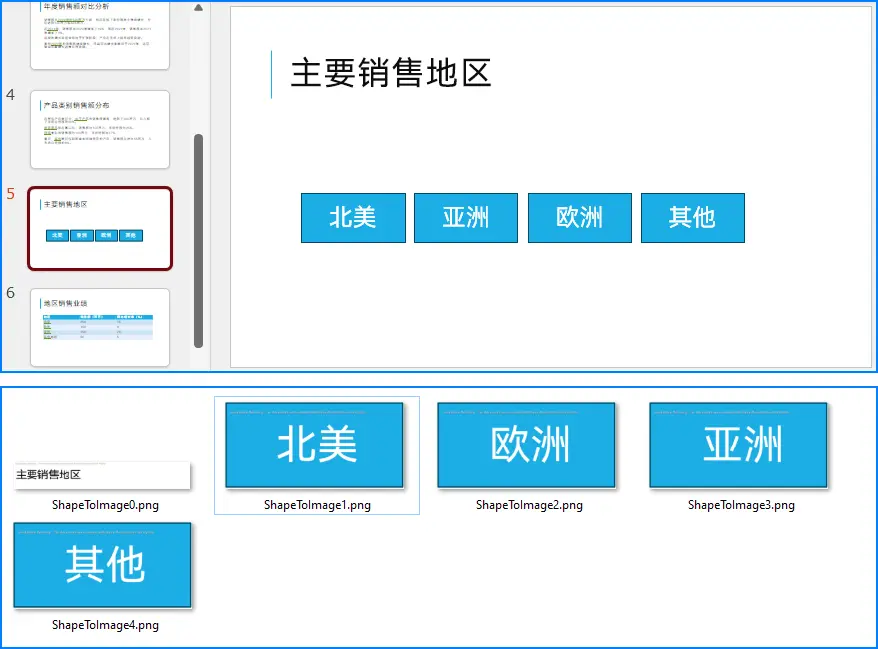This screenshot has width=878, height=649.
Task: Select the 欧洲 shape on the slide
Action: coord(579,217)
